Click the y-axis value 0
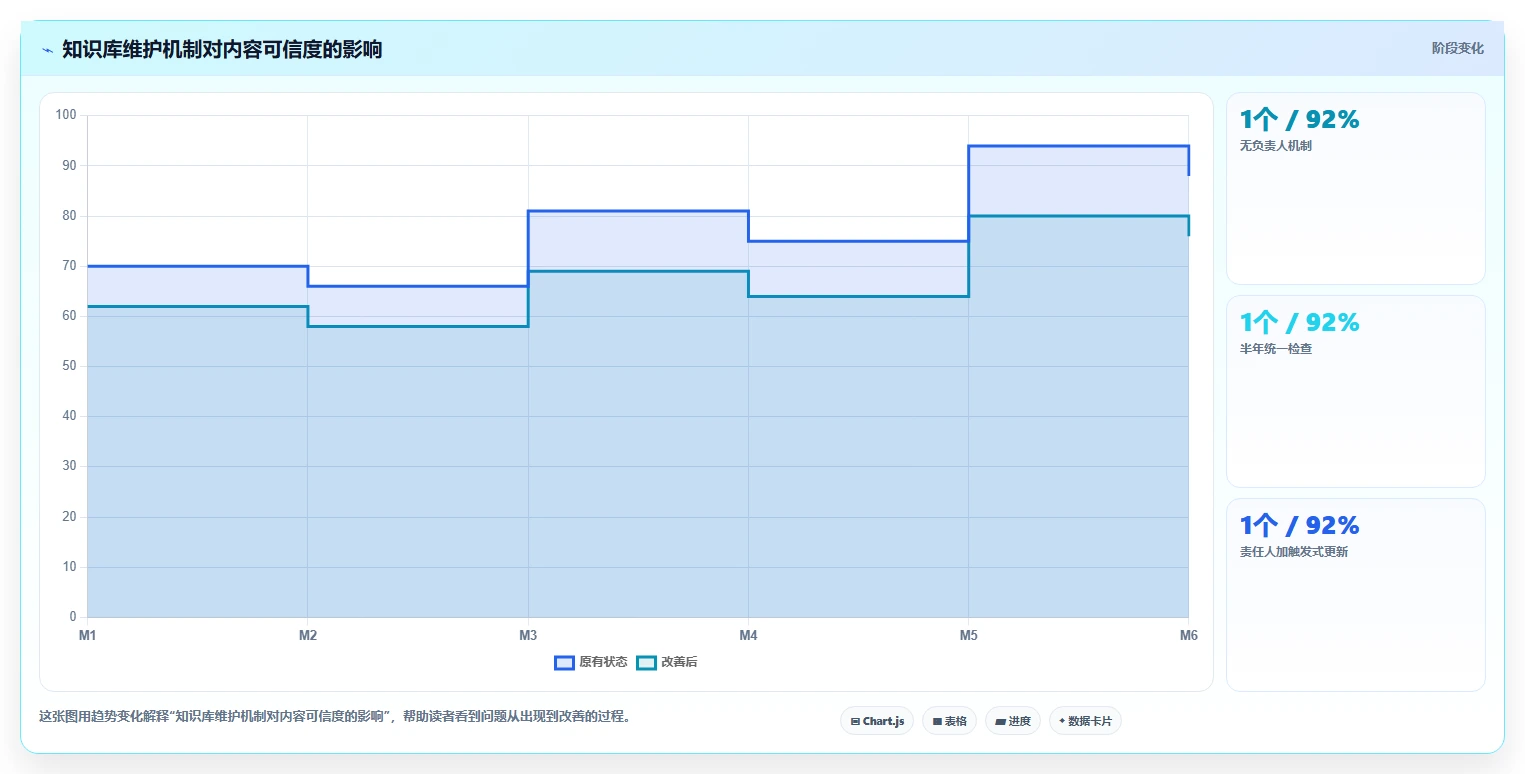The width and height of the screenshot is (1525, 774). point(73,617)
